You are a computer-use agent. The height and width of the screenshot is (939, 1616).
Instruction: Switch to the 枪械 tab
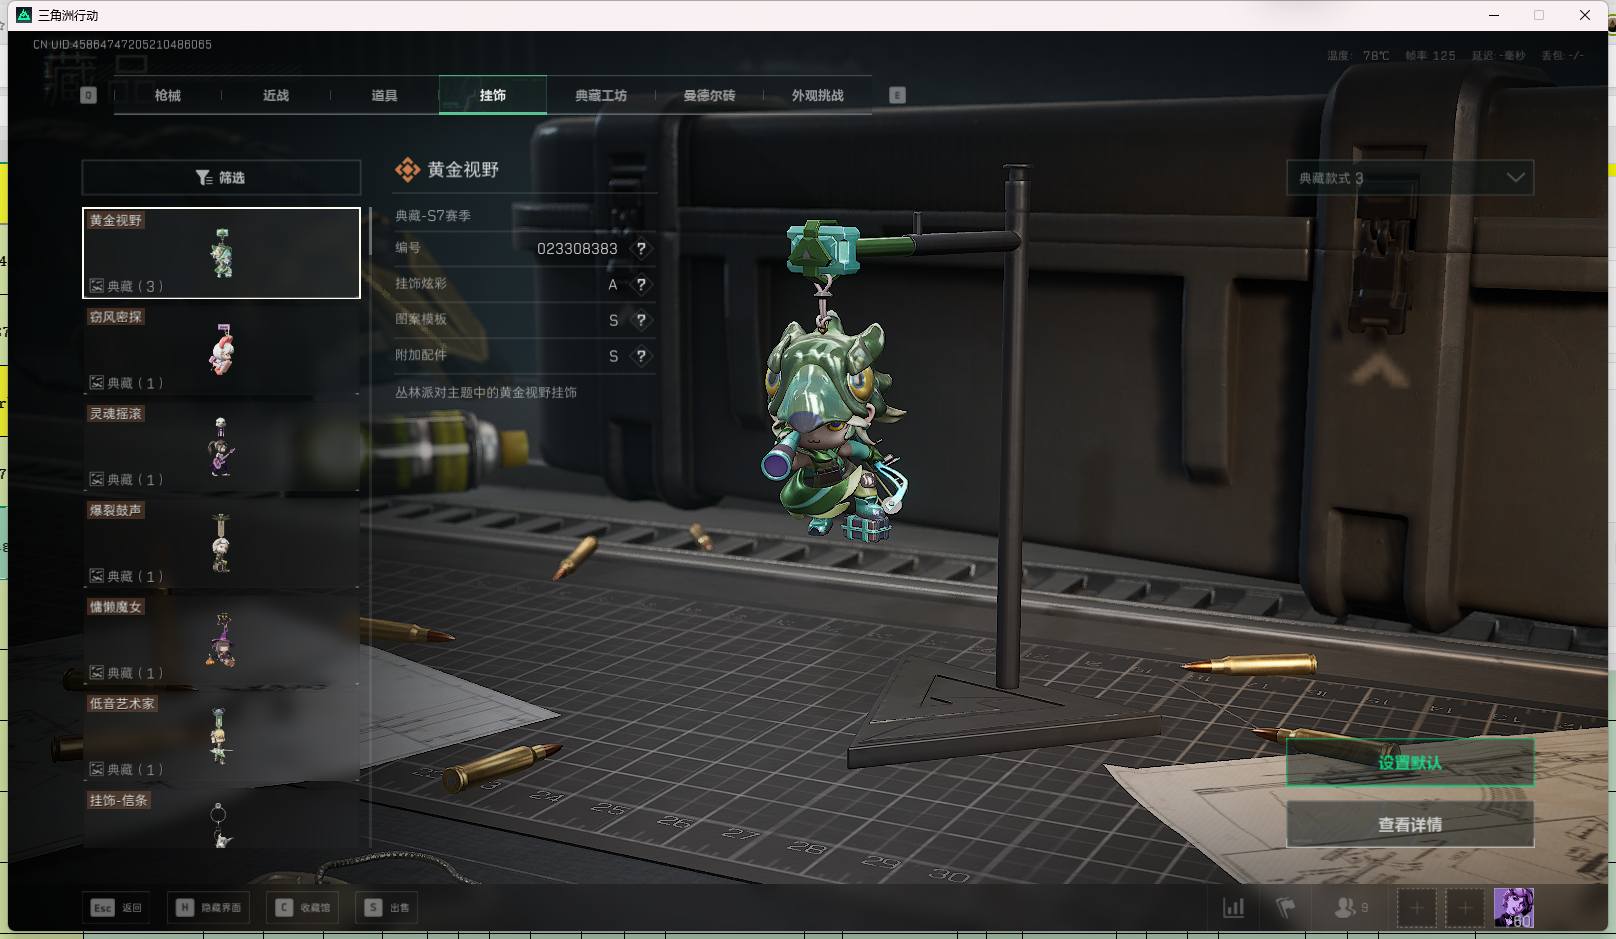[x=168, y=95]
